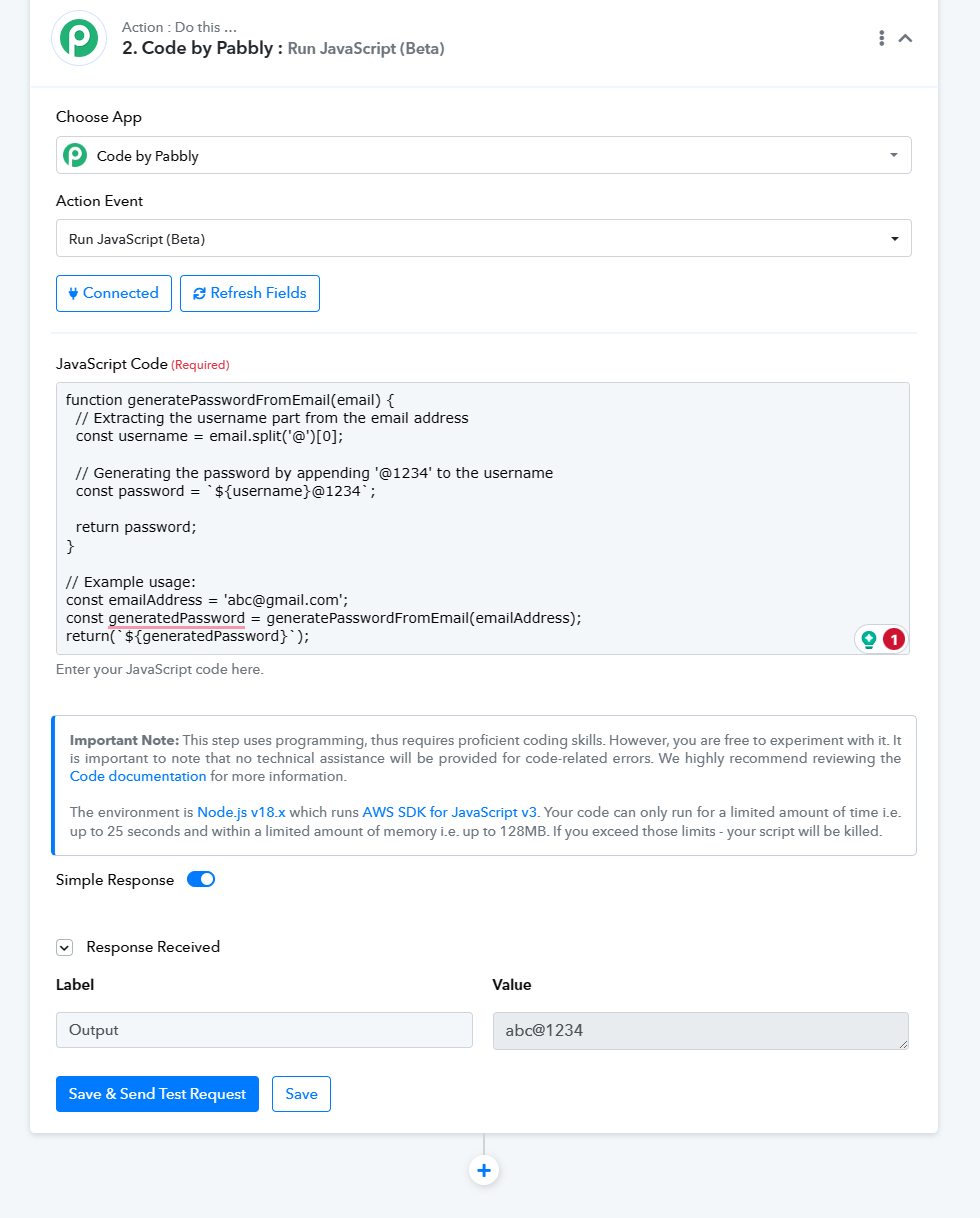The width and height of the screenshot is (980, 1218).
Task: Click the red error count badge
Action: [x=893, y=639]
